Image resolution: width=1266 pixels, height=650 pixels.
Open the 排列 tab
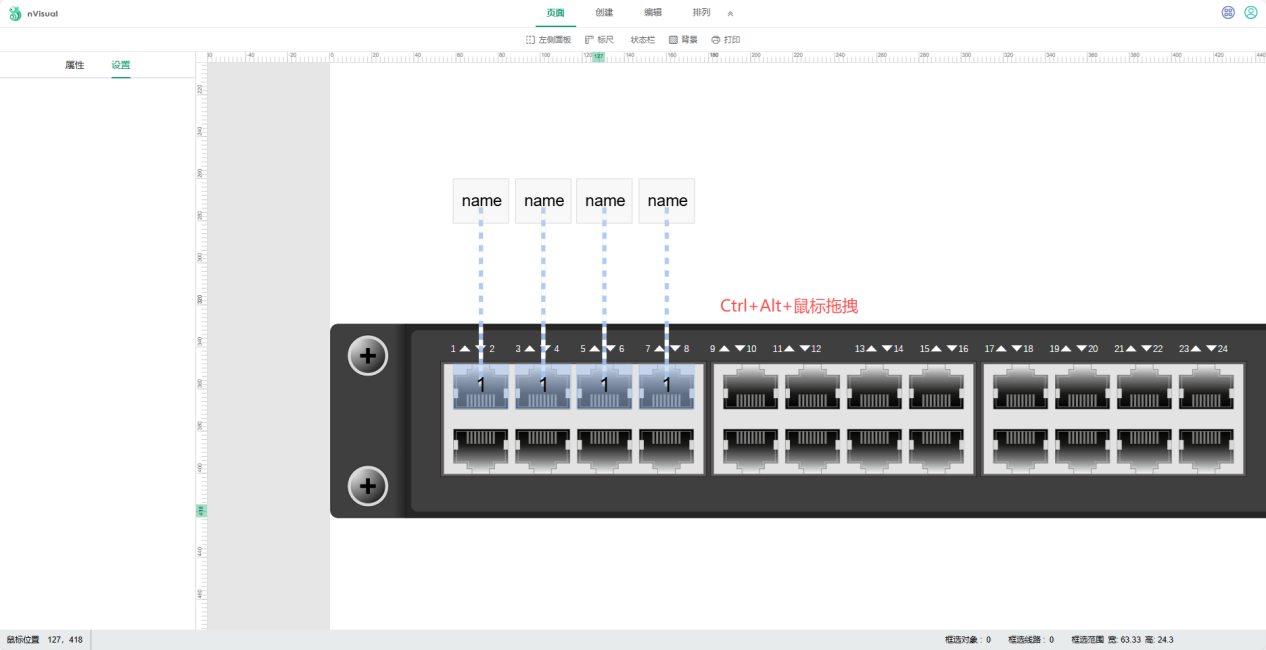701,13
